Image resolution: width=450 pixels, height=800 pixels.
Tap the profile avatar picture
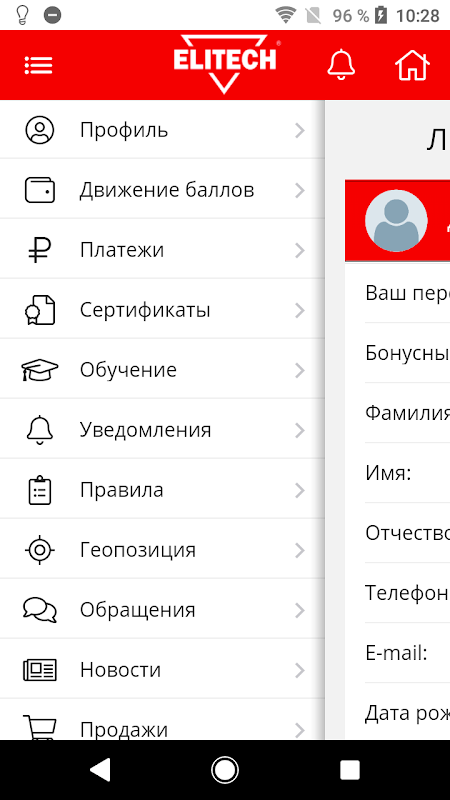coord(396,220)
